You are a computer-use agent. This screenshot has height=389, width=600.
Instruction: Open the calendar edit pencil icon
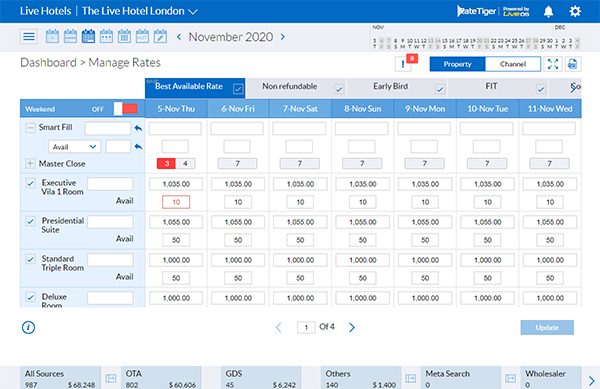click(x=160, y=37)
